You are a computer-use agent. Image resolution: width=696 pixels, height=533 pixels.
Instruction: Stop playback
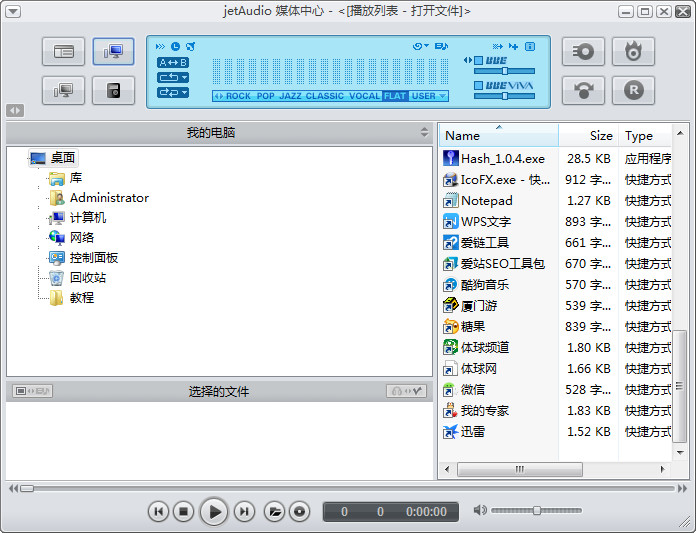tap(183, 512)
